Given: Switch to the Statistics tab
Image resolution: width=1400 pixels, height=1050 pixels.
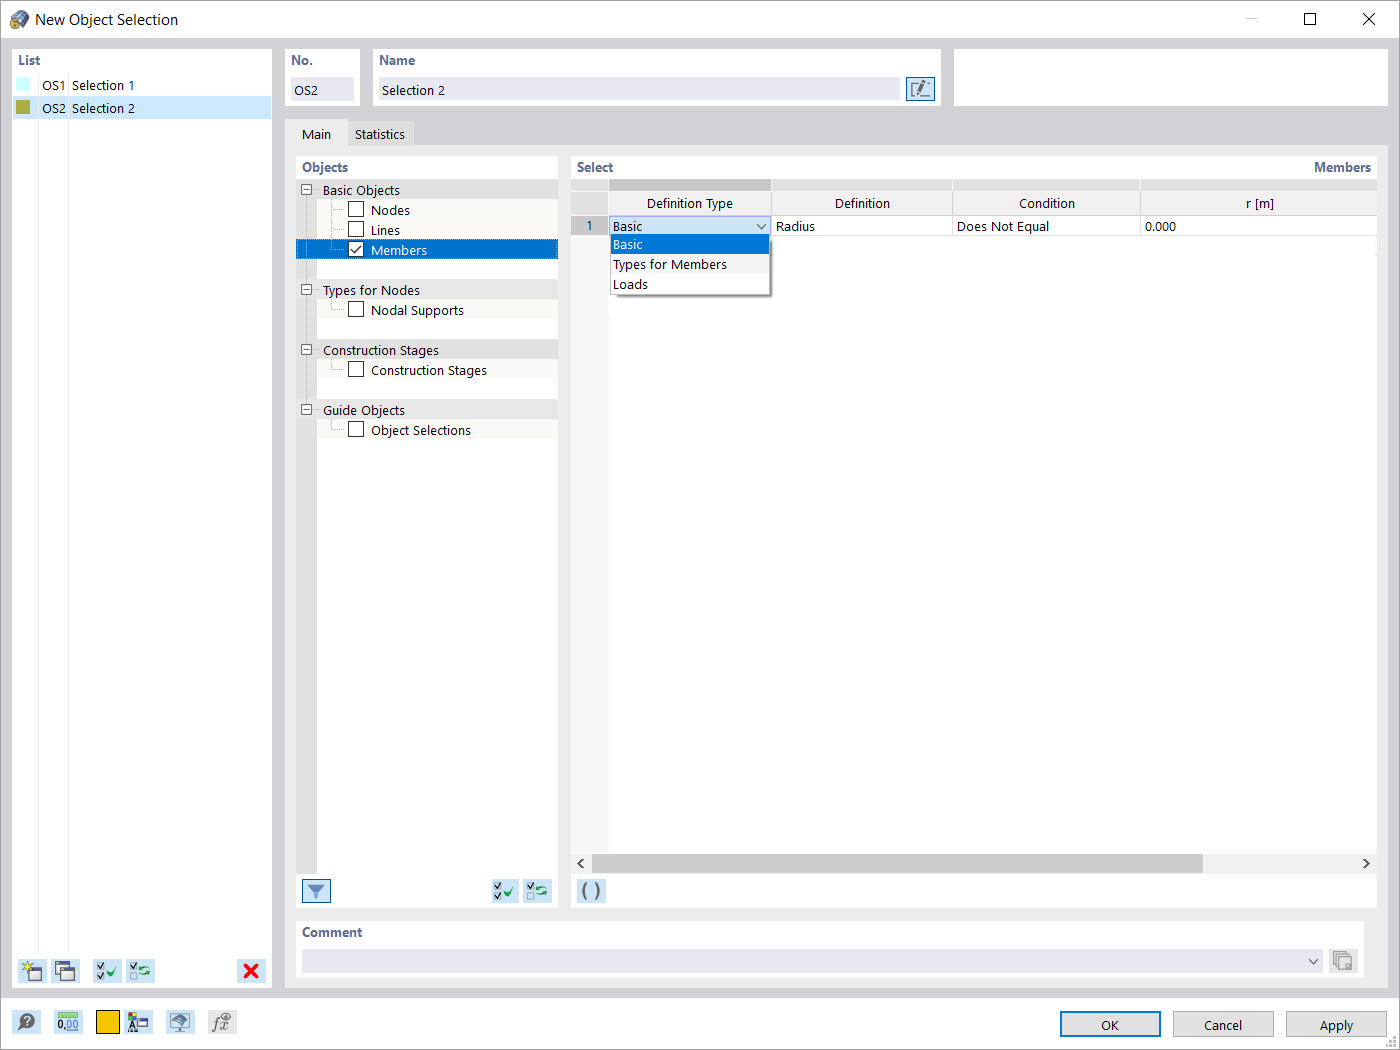Looking at the screenshot, I should pos(380,133).
